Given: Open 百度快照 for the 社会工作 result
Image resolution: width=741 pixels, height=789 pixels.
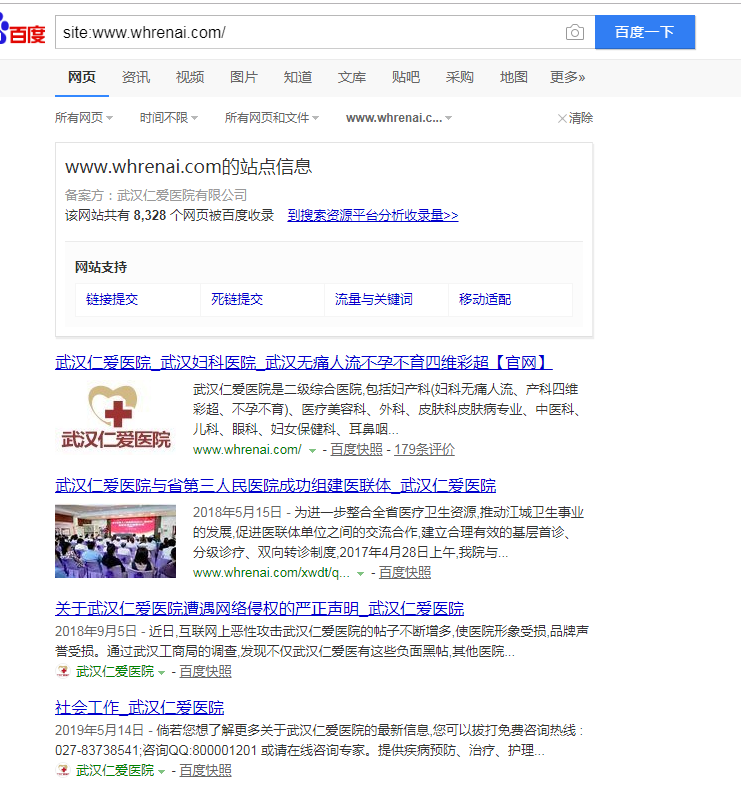Looking at the screenshot, I should coord(205,771).
